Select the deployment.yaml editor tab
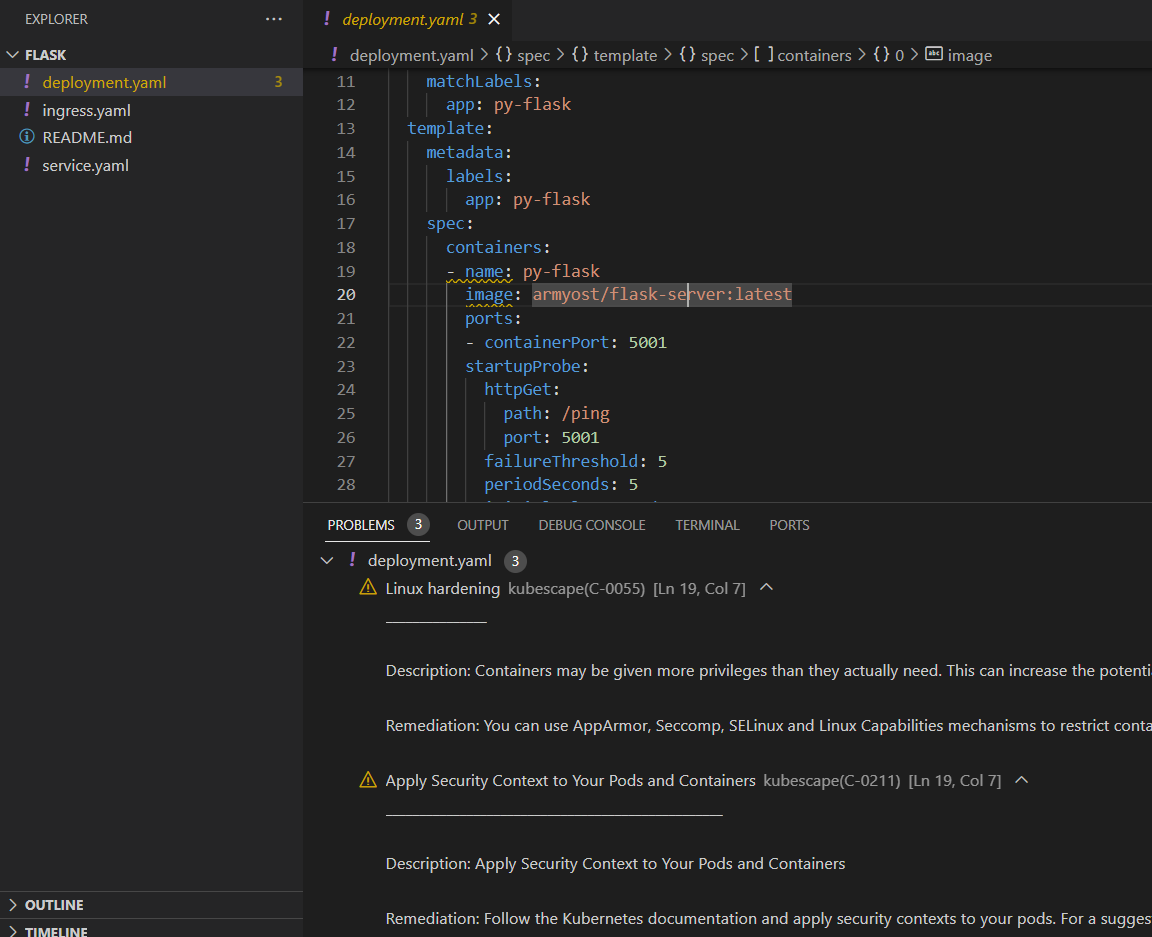 408,19
